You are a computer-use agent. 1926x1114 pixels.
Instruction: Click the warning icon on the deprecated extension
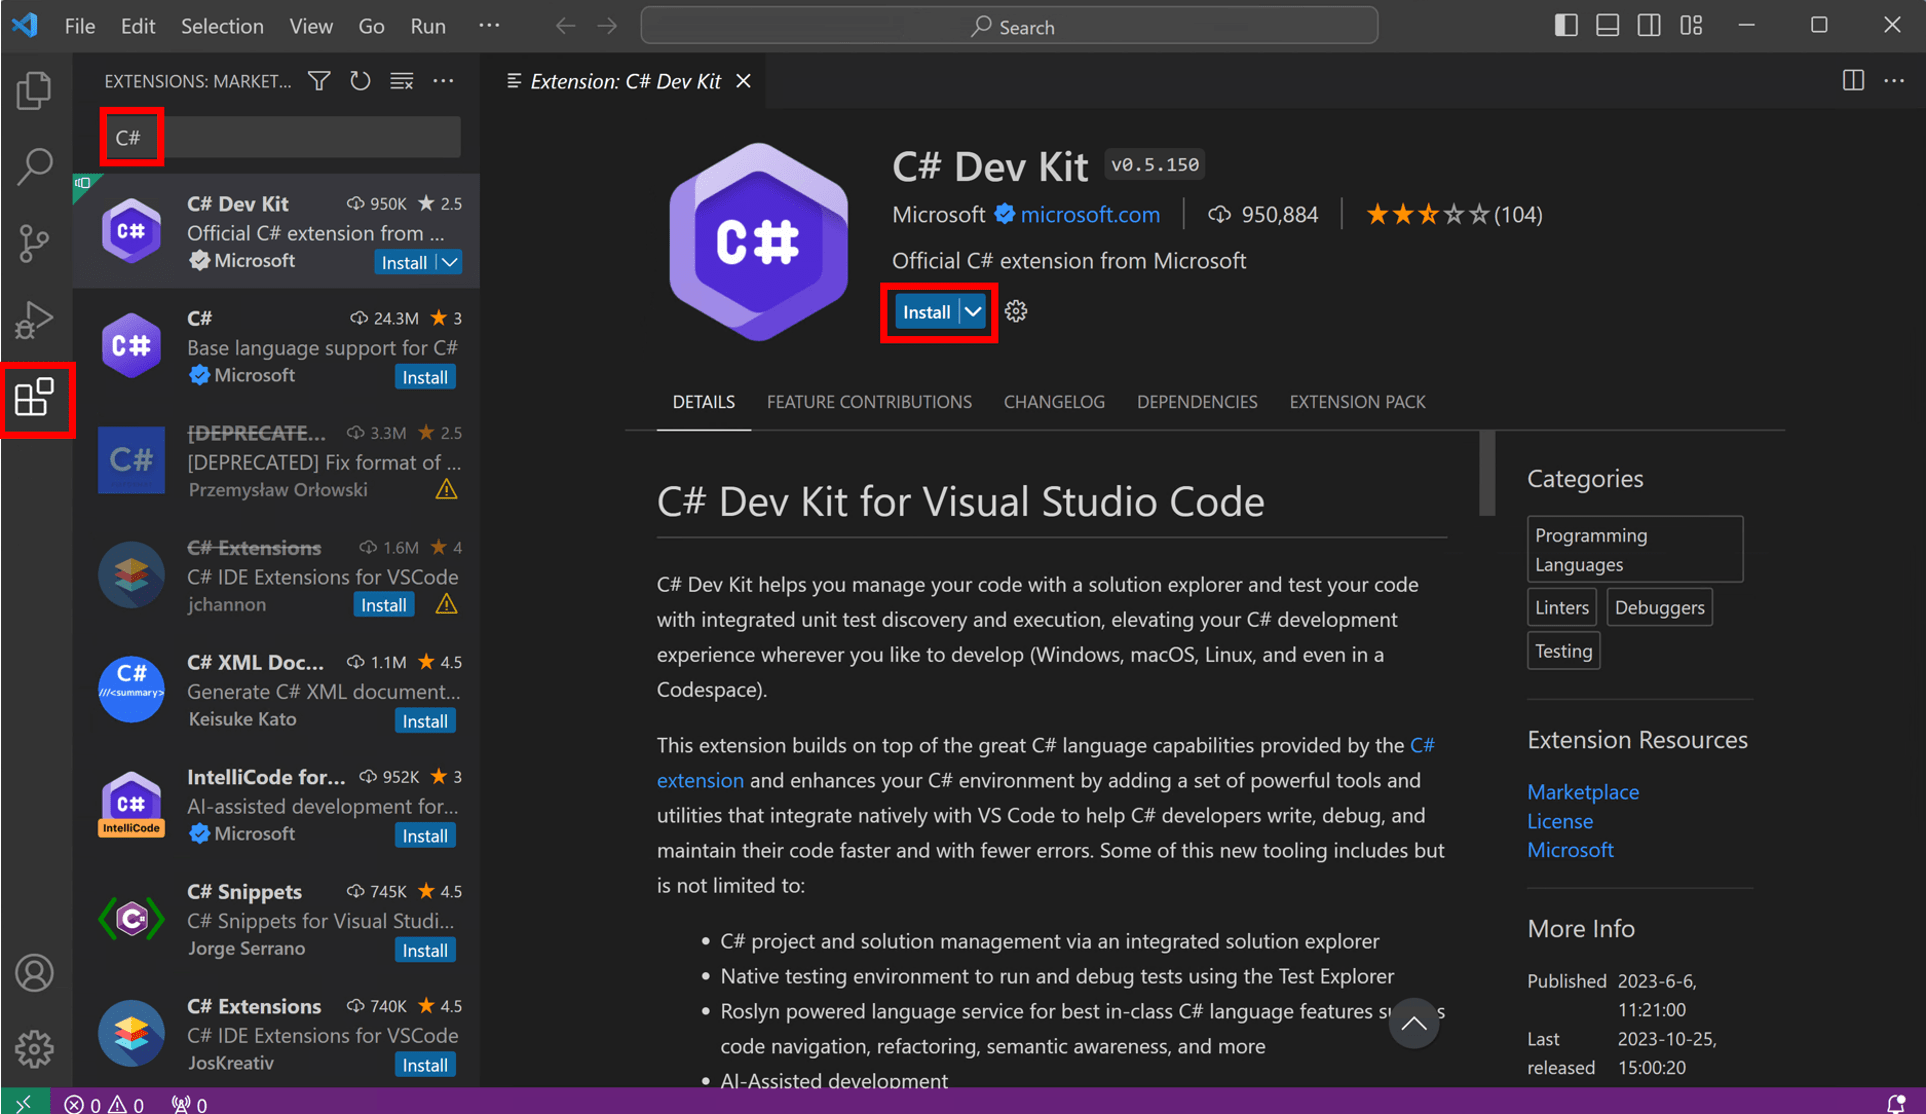(x=446, y=489)
